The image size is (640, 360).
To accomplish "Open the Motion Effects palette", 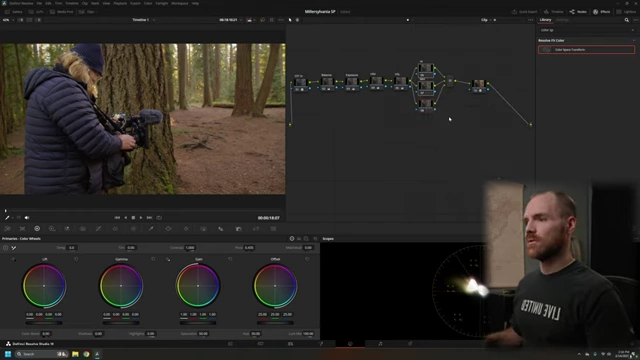I will click(x=83, y=229).
